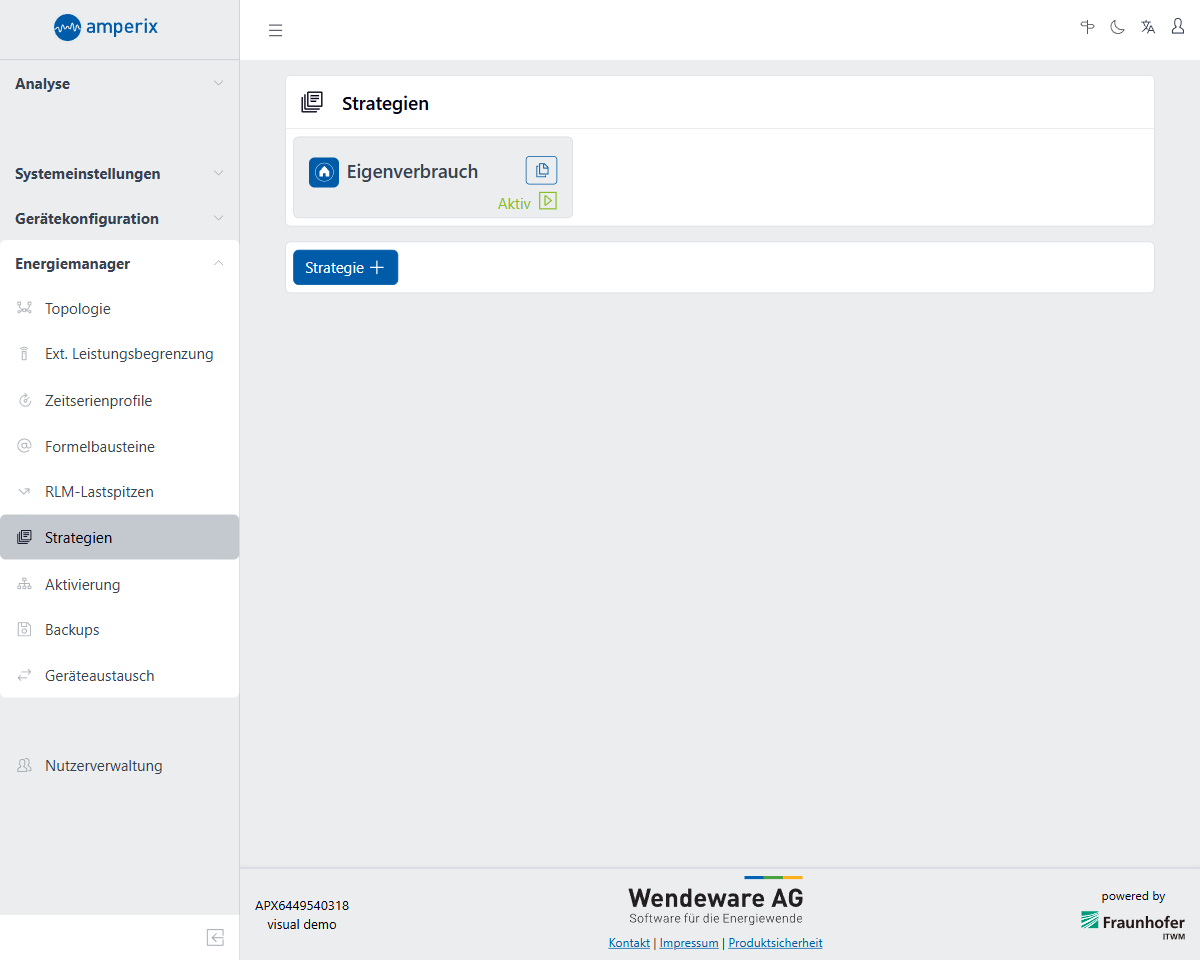The height and width of the screenshot is (960, 1200).
Task: Open the language translation icon
Action: (1148, 27)
